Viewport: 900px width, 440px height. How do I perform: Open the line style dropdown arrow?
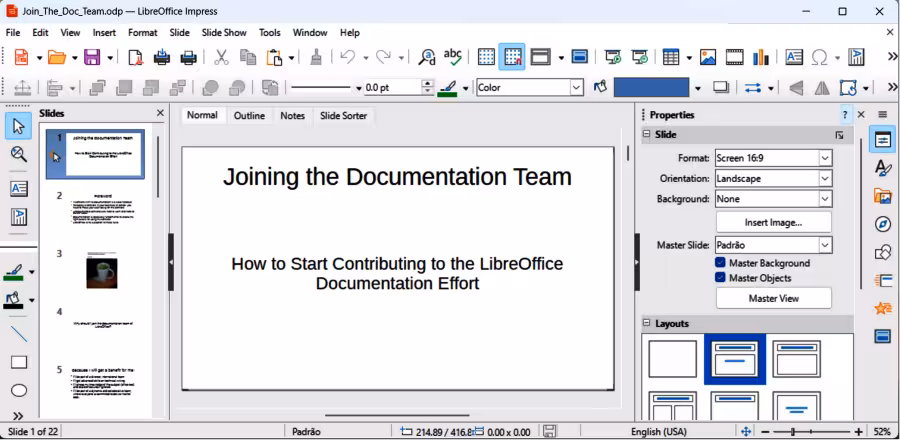(x=359, y=88)
